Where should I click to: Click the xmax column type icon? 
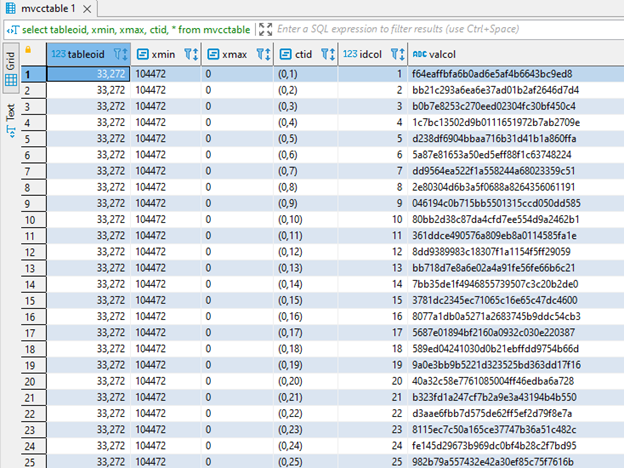pyautogui.click(x=213, y=54)
